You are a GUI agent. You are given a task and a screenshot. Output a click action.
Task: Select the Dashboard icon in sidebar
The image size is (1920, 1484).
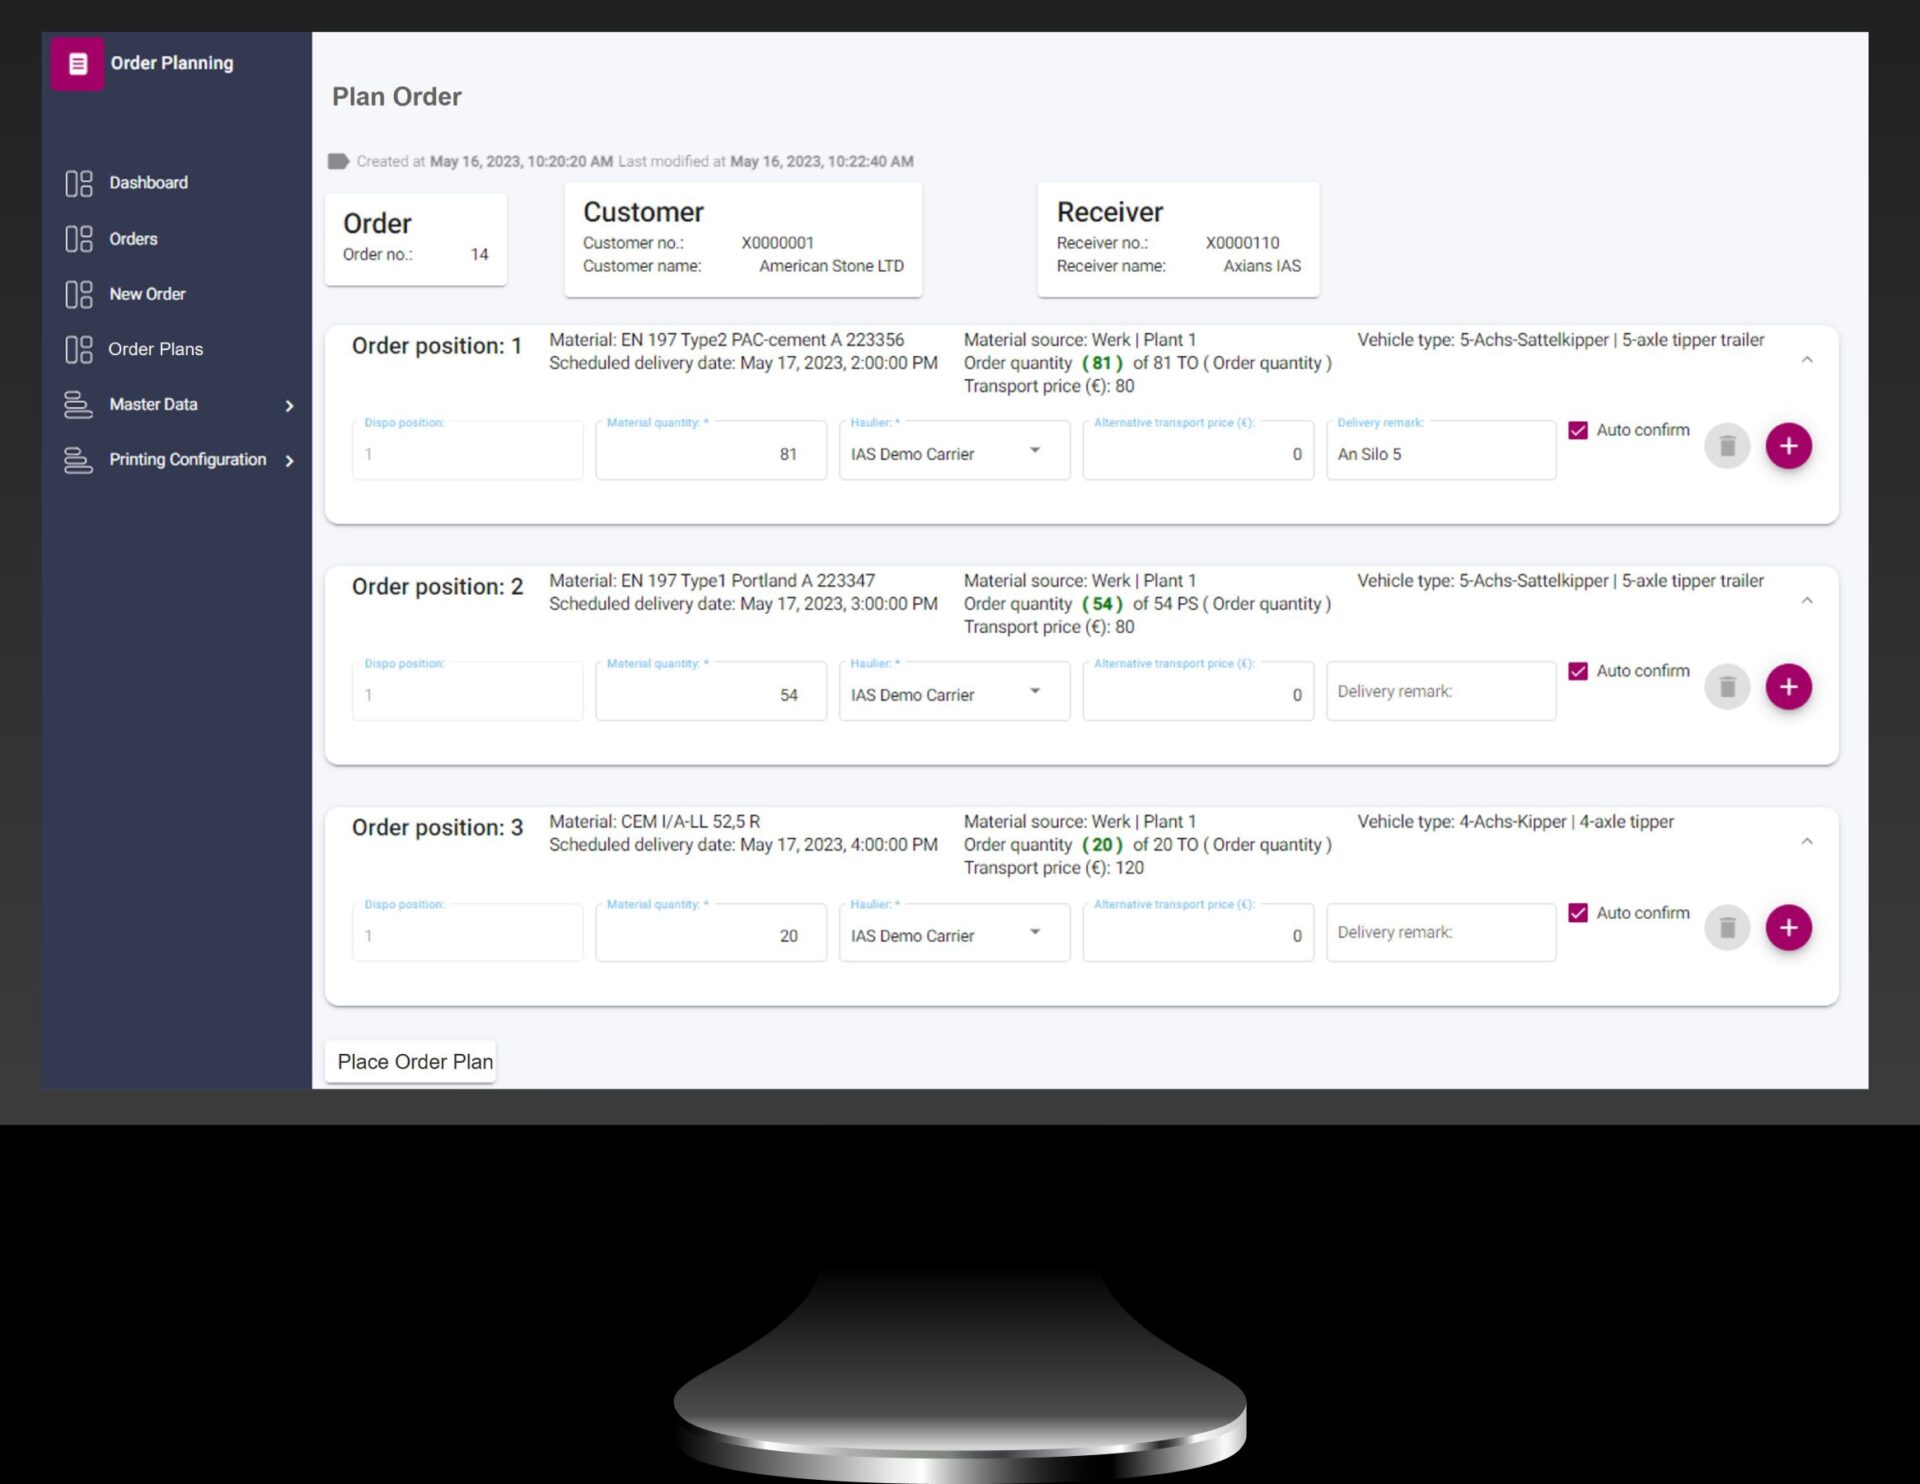point(79,182)
